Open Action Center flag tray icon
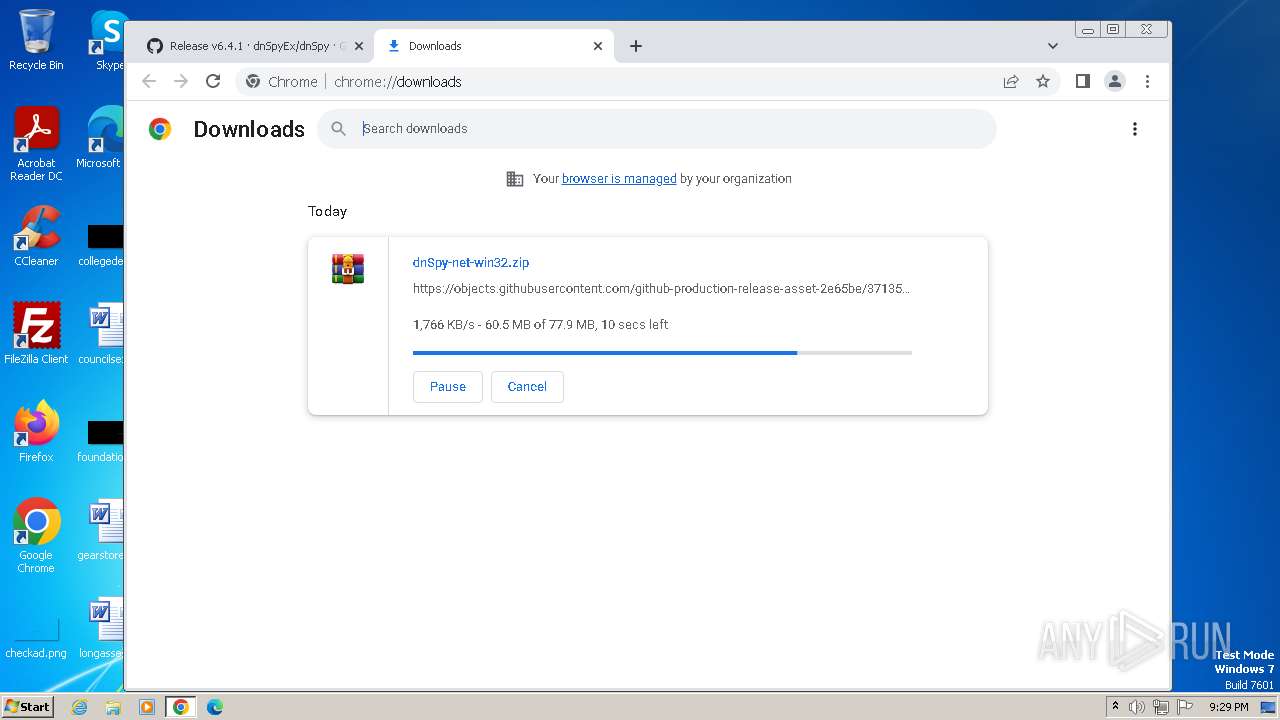 [1185, 707]
